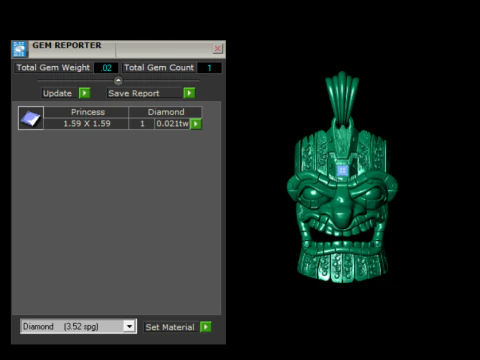Click the 0.021tw weight cell
480x360 pixels.
click(172, 124)
